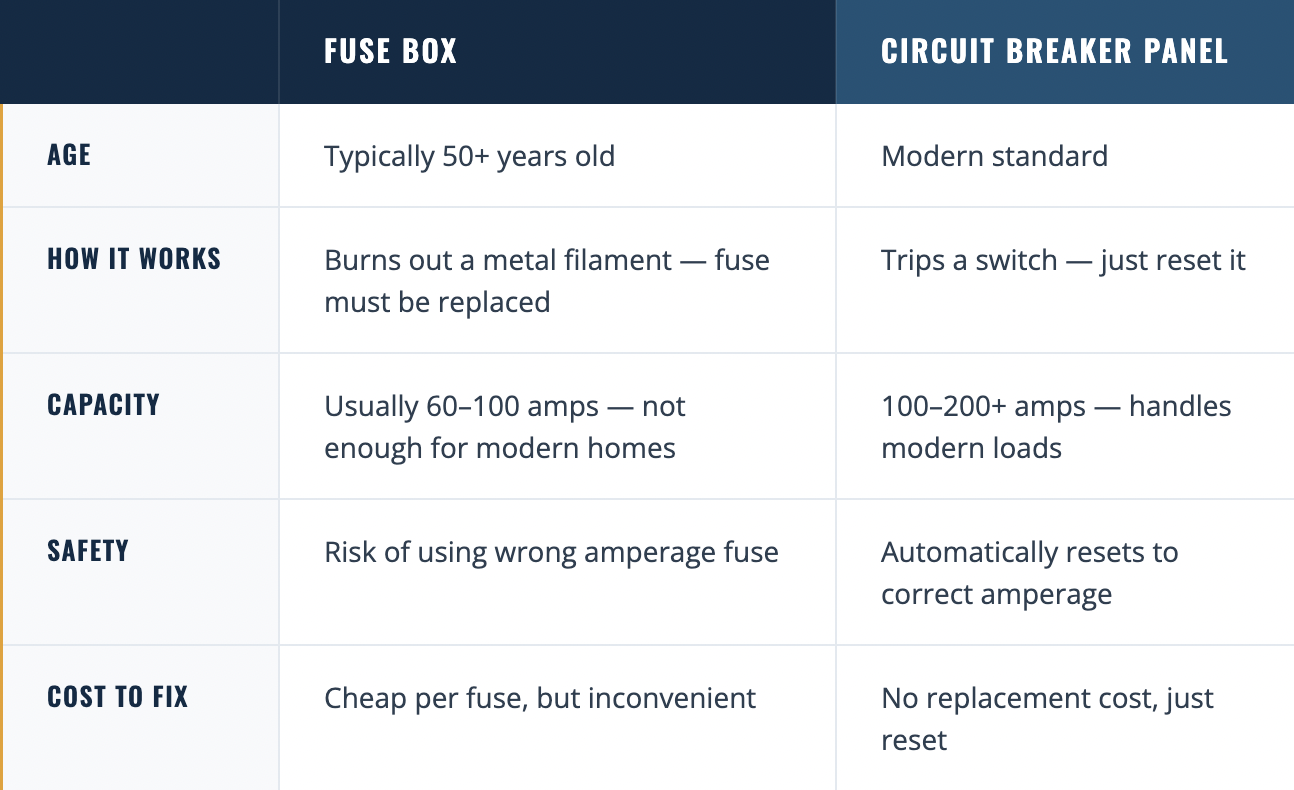
Task: Click the empty top-left header cell
Action: pos(139,52)
